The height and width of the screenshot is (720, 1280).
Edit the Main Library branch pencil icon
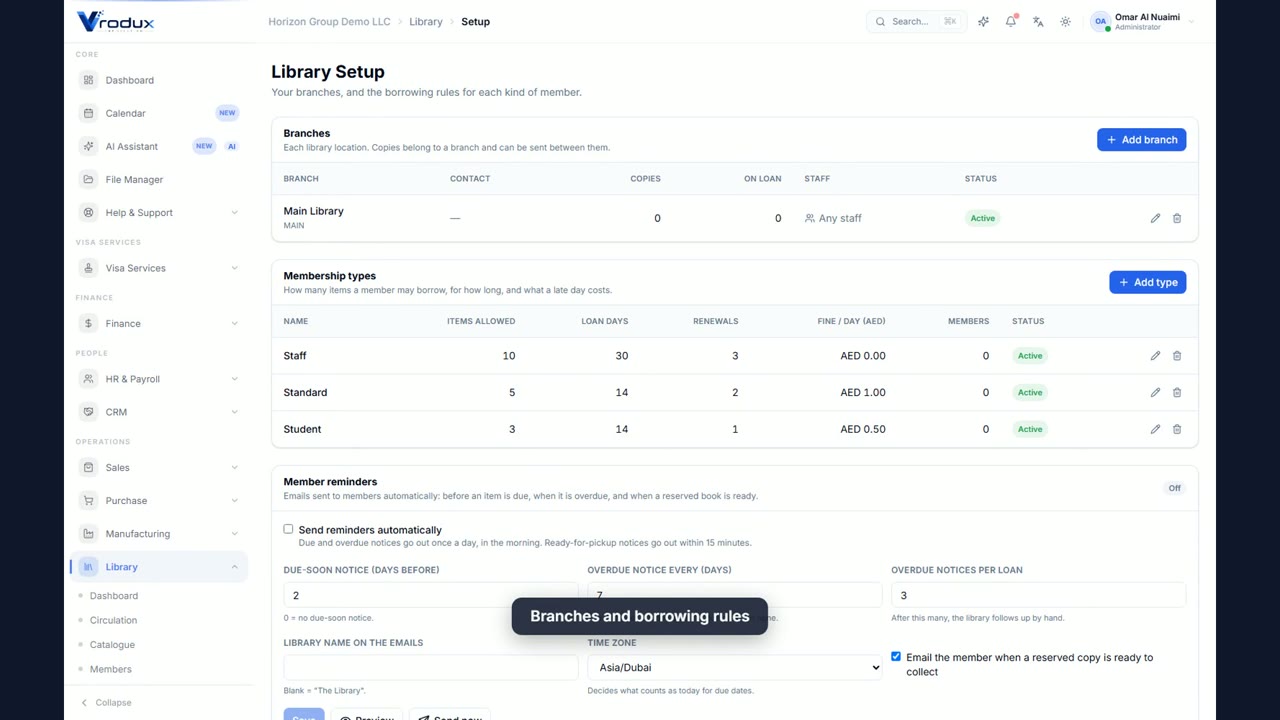coord(1155,218)
